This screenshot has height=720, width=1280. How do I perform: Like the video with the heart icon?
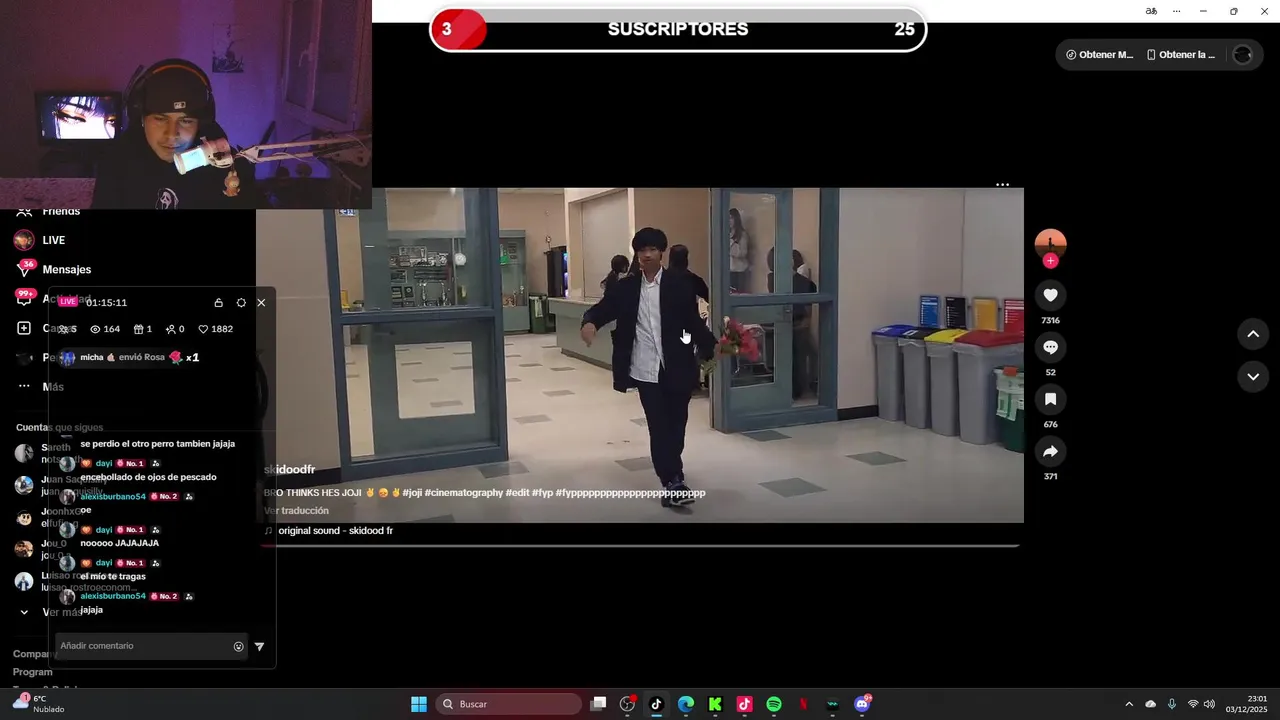(1050, 295)
